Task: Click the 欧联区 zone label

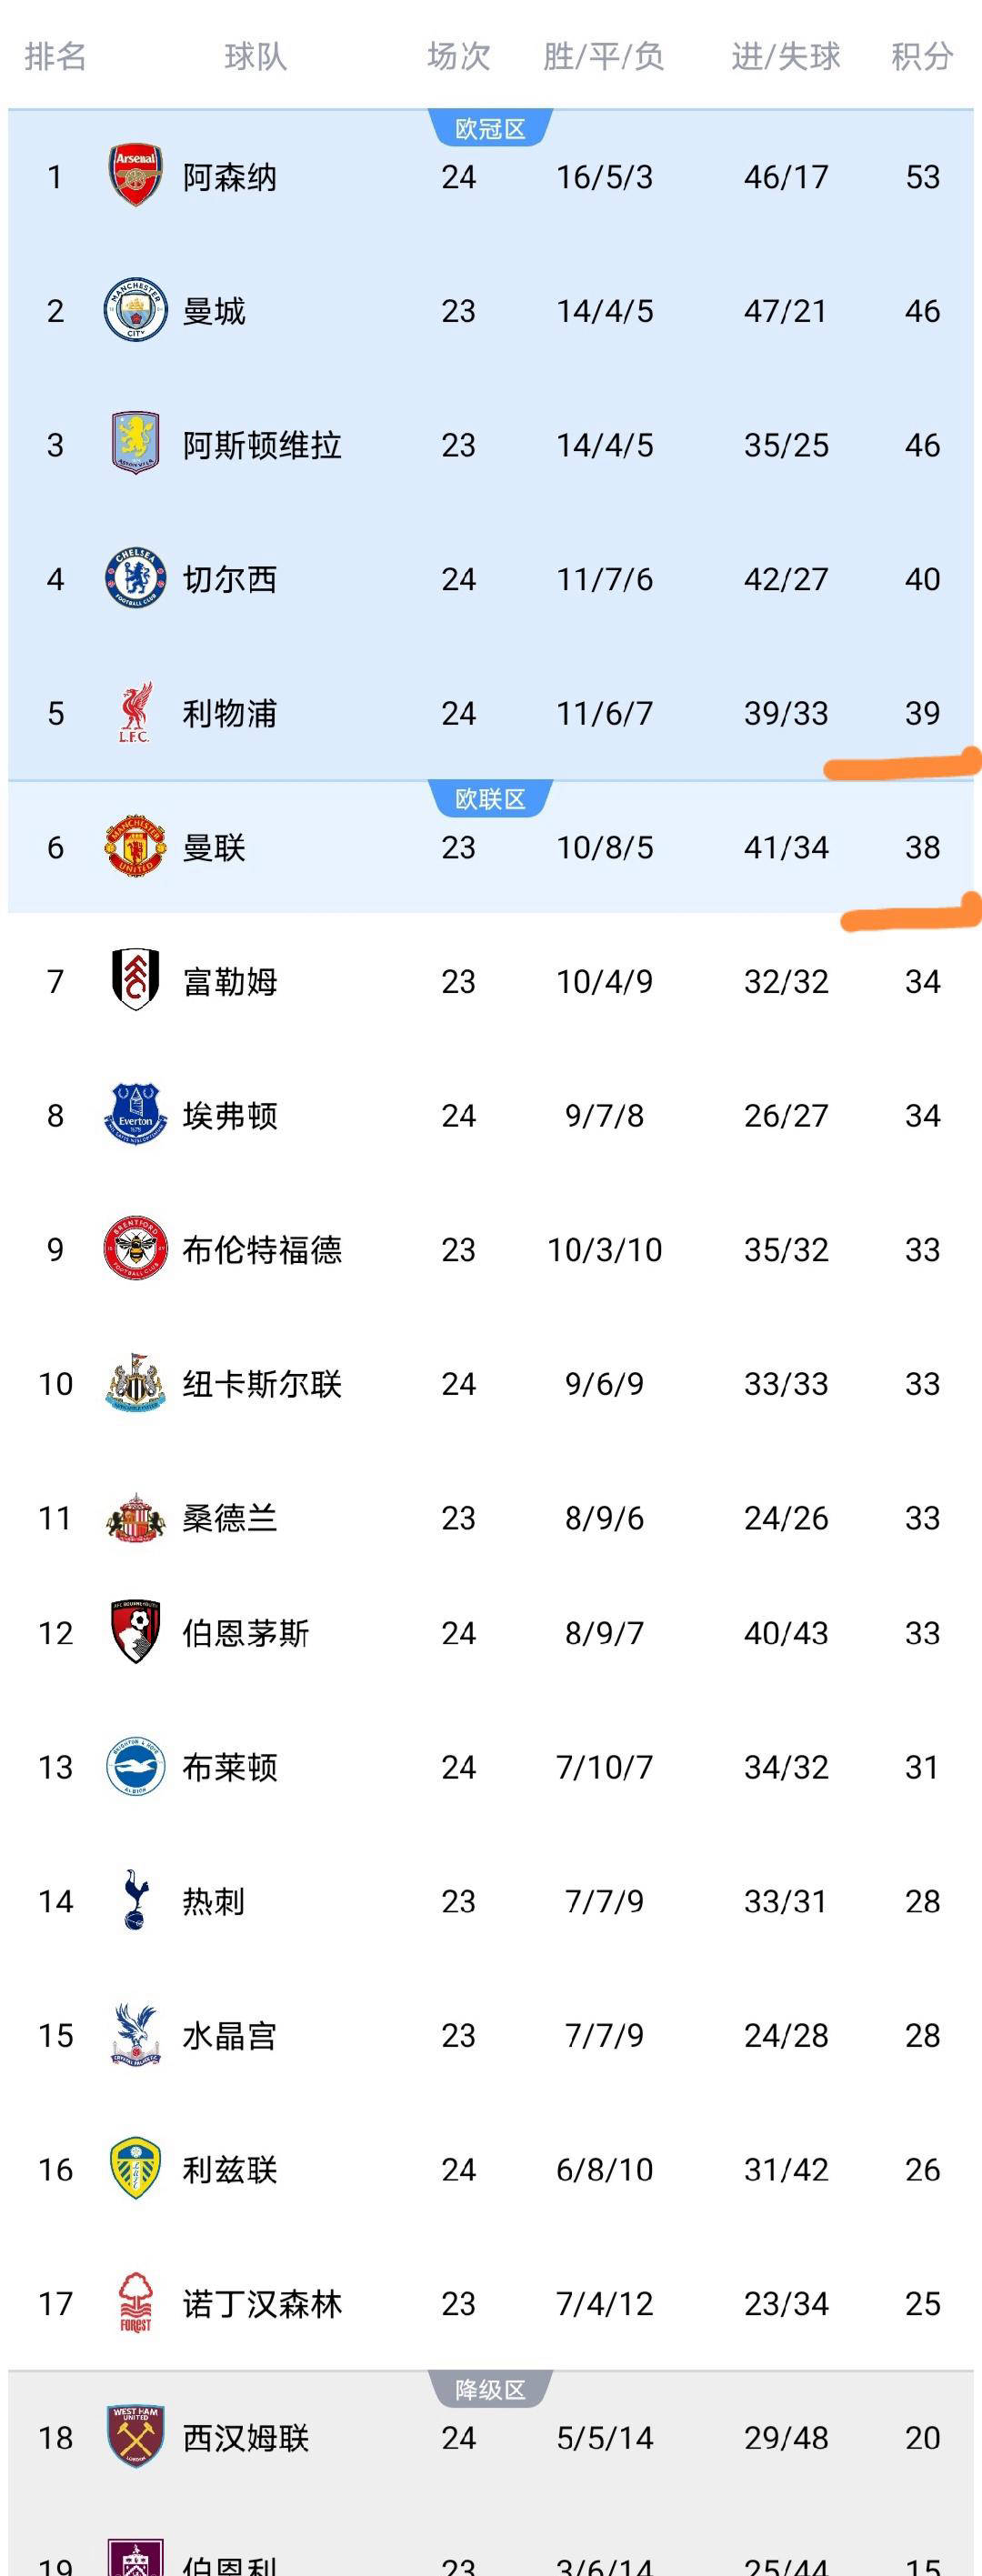Action: 490,799
